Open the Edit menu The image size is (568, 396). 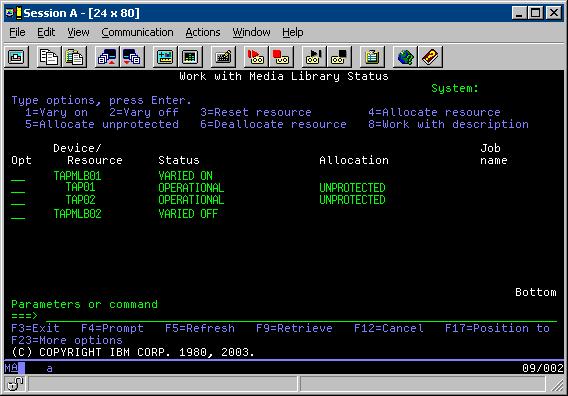click(x=46, y=33)
